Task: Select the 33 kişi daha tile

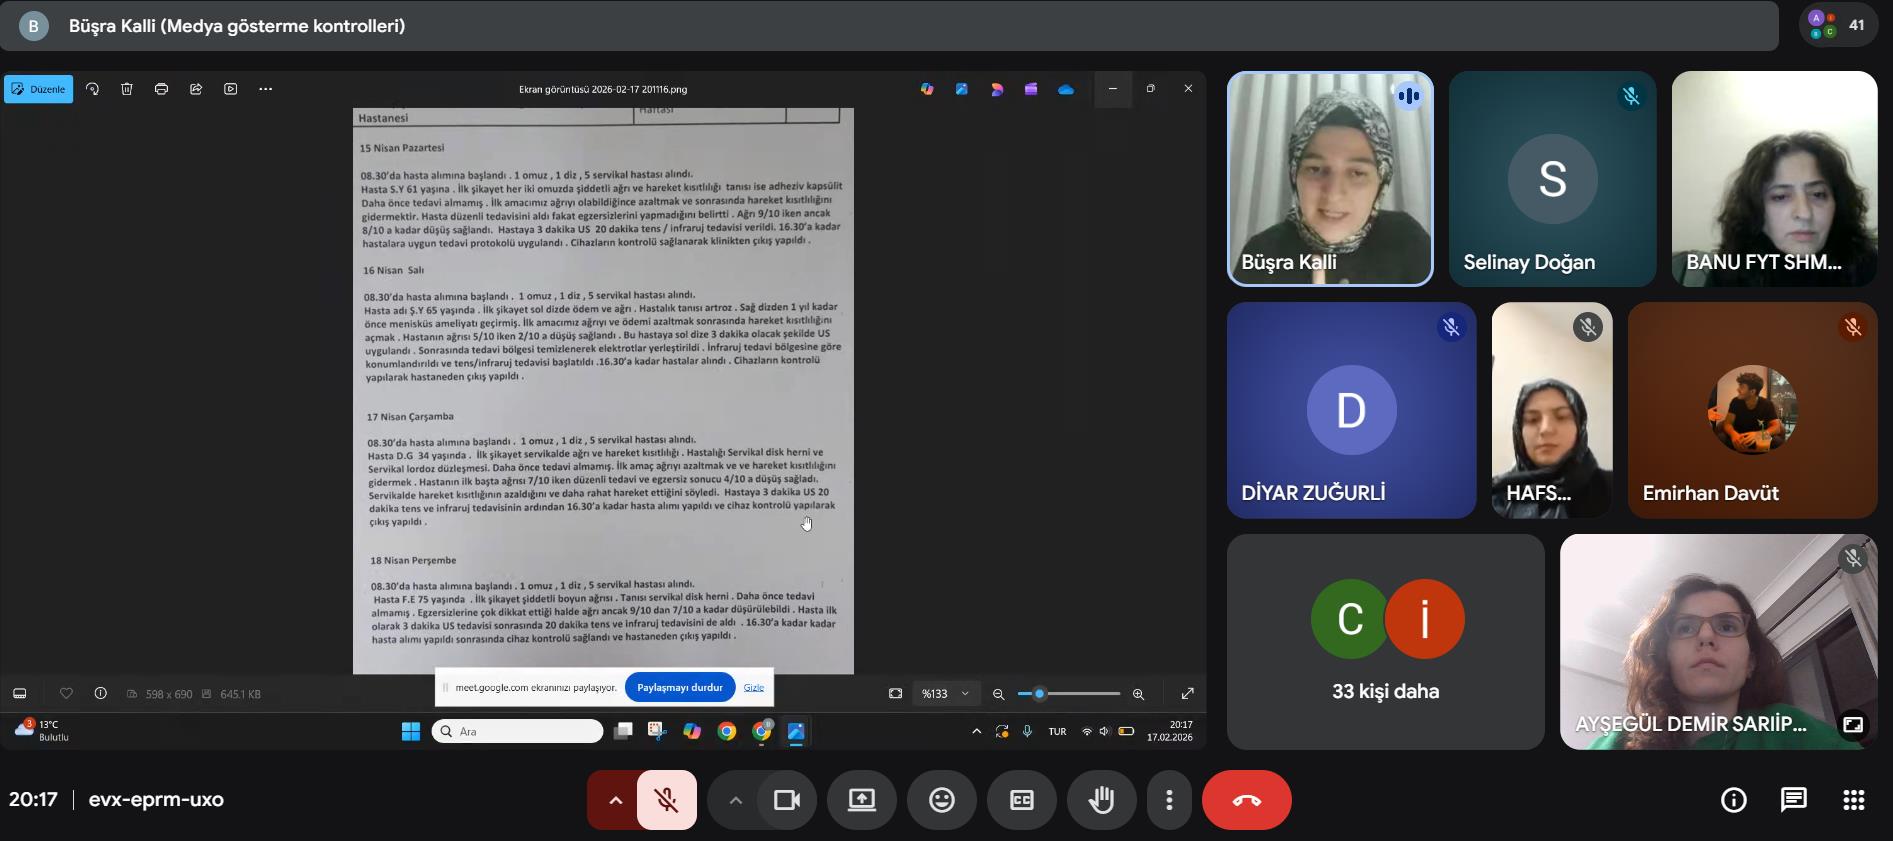Action: point(1385,642)
